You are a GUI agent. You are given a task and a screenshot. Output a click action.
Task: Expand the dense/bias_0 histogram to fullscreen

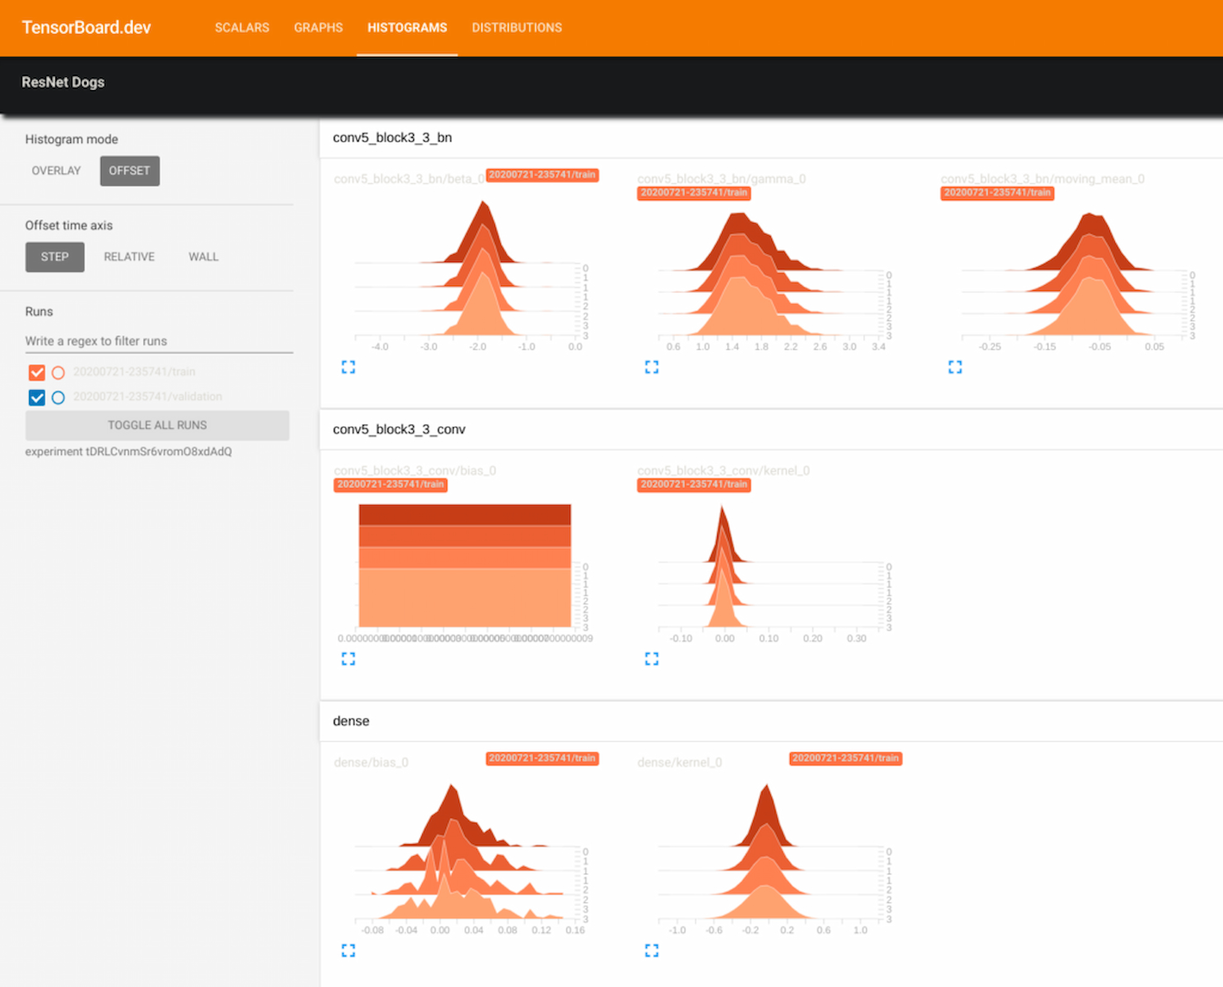[348, 950]
